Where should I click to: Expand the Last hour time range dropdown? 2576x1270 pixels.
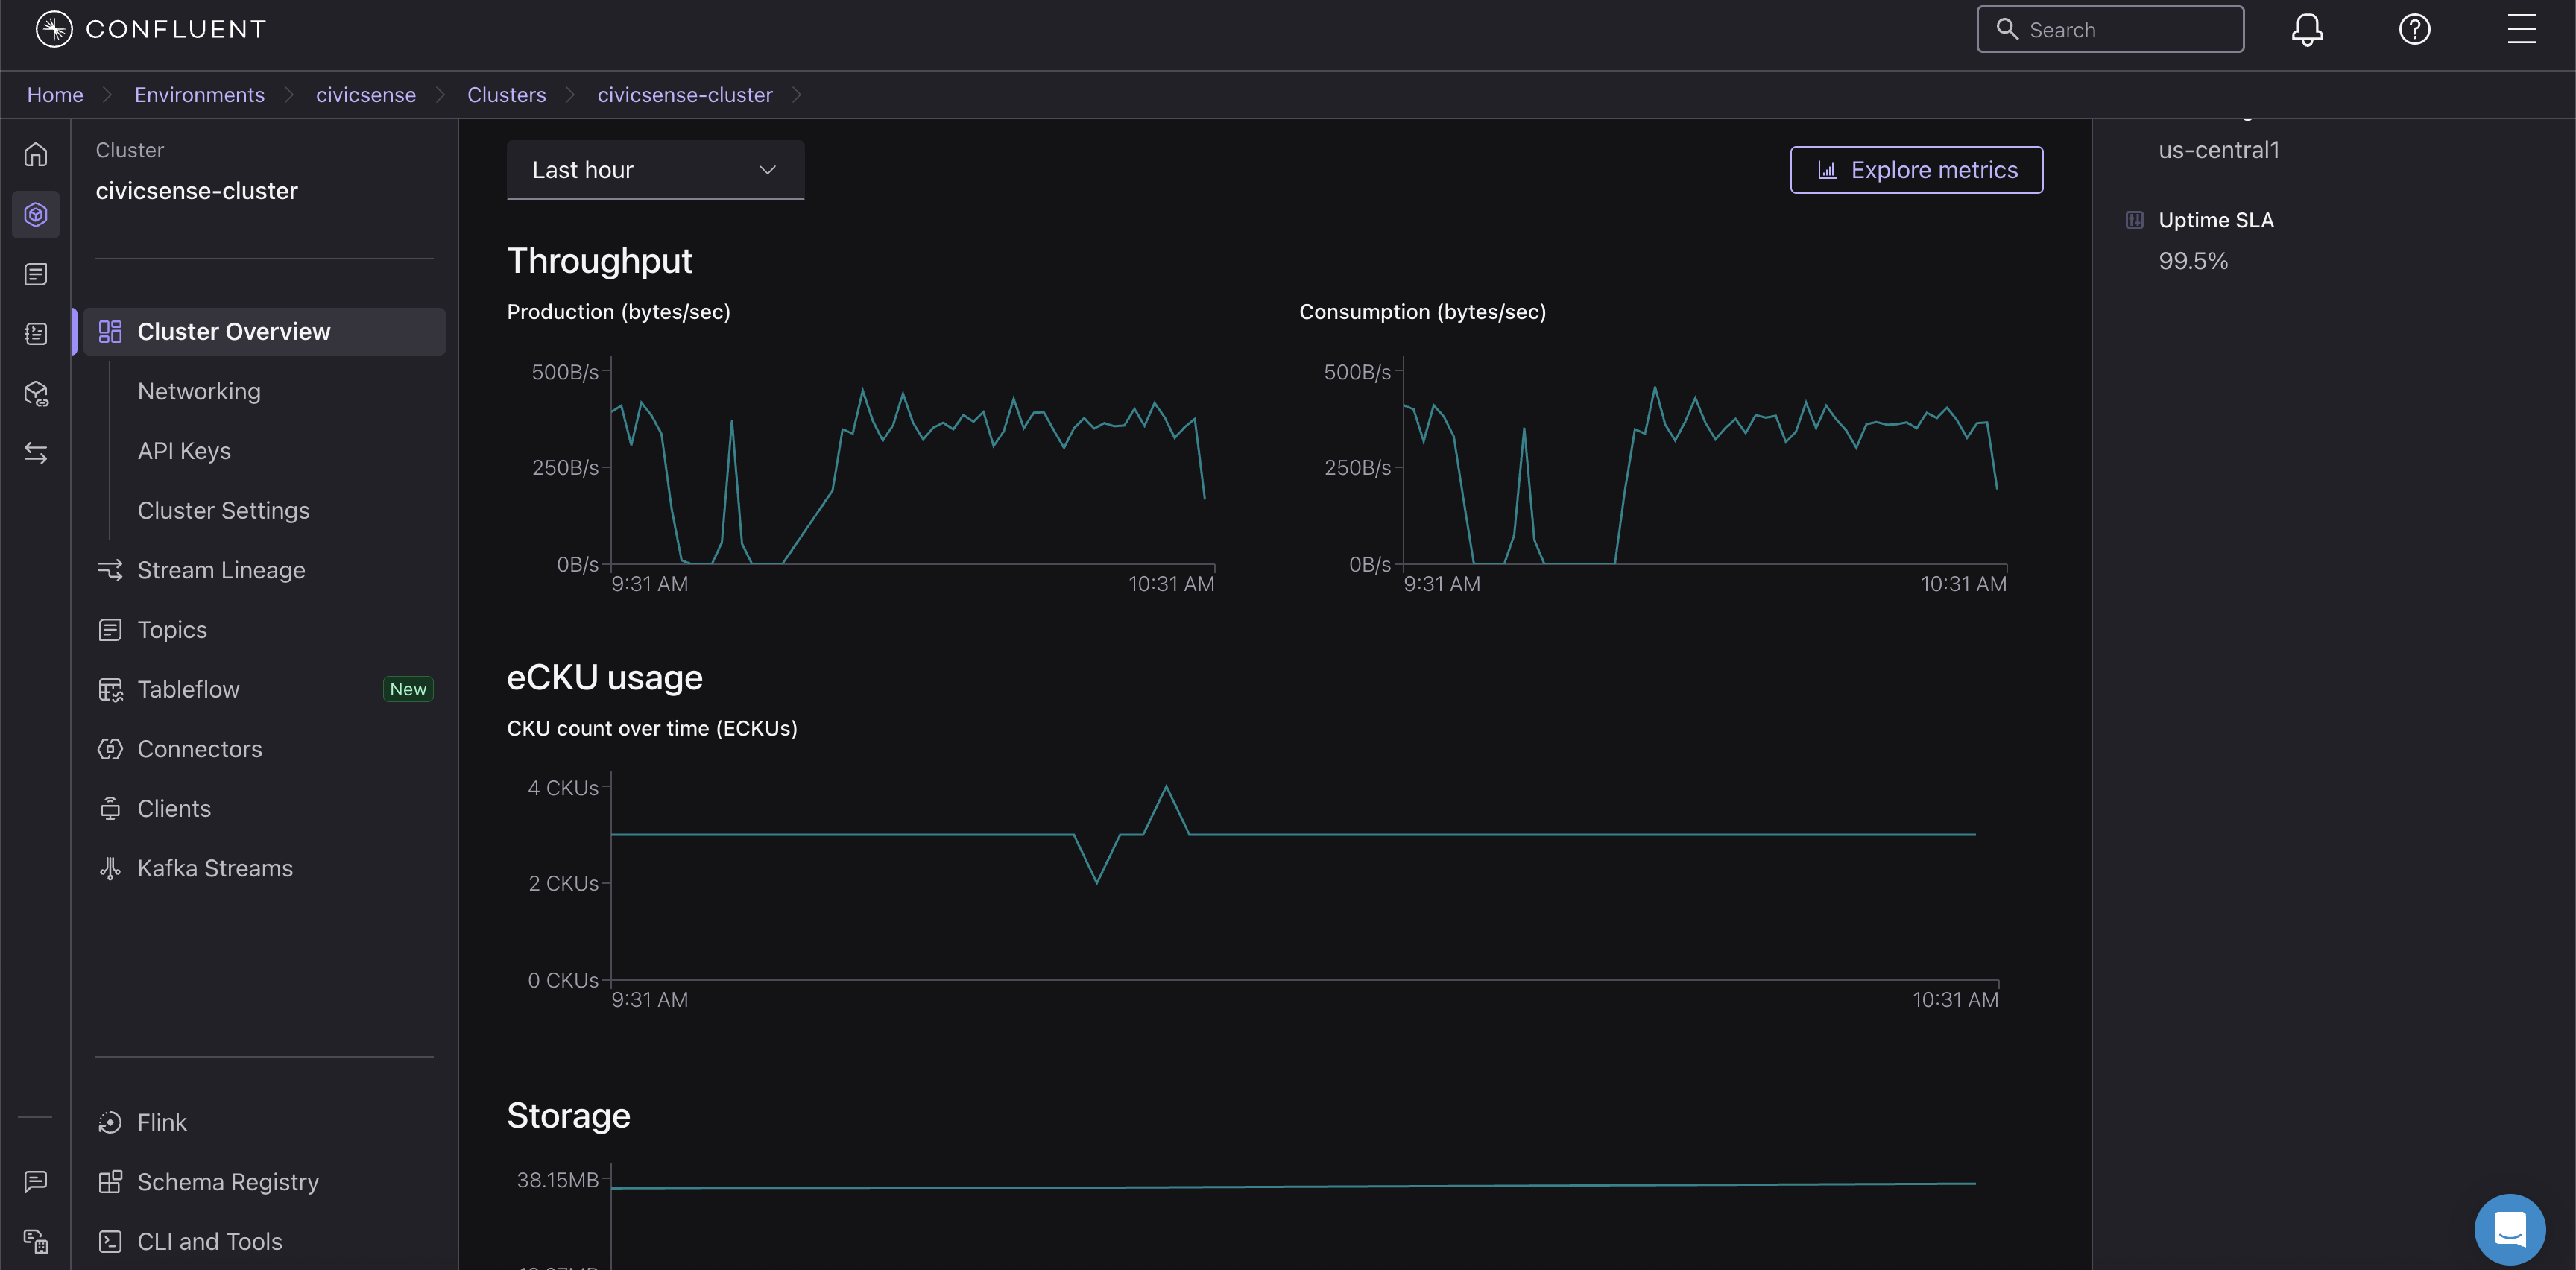click(x=655, y=170)
